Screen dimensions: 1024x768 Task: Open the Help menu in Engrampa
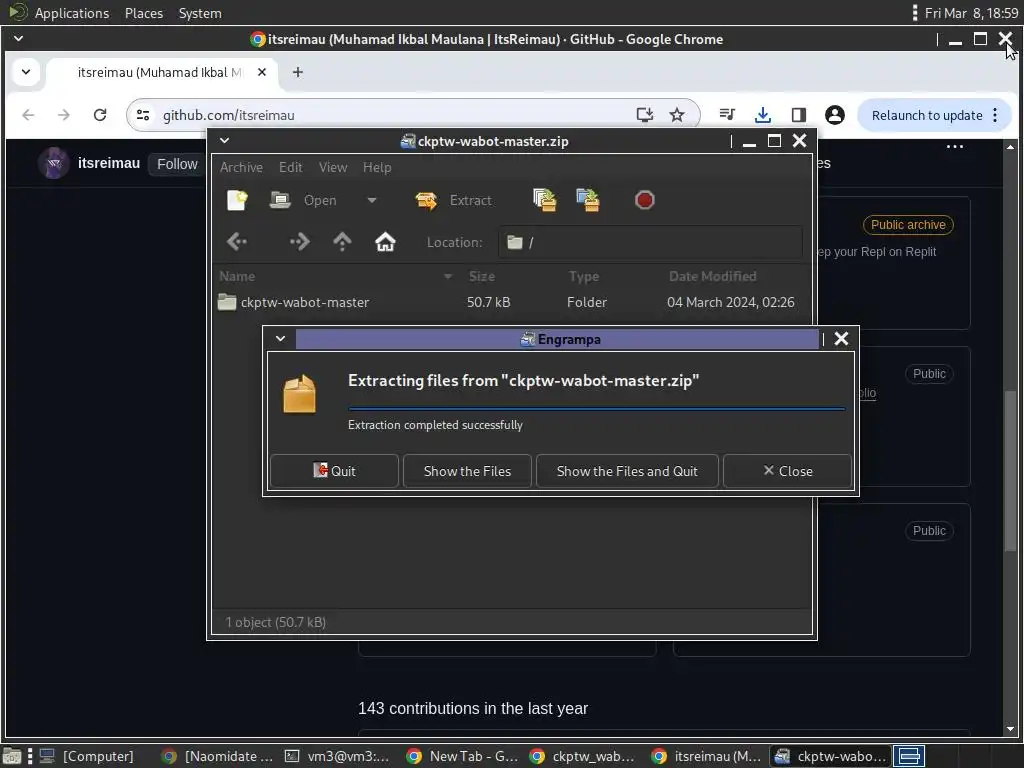(x=377, y=167)
